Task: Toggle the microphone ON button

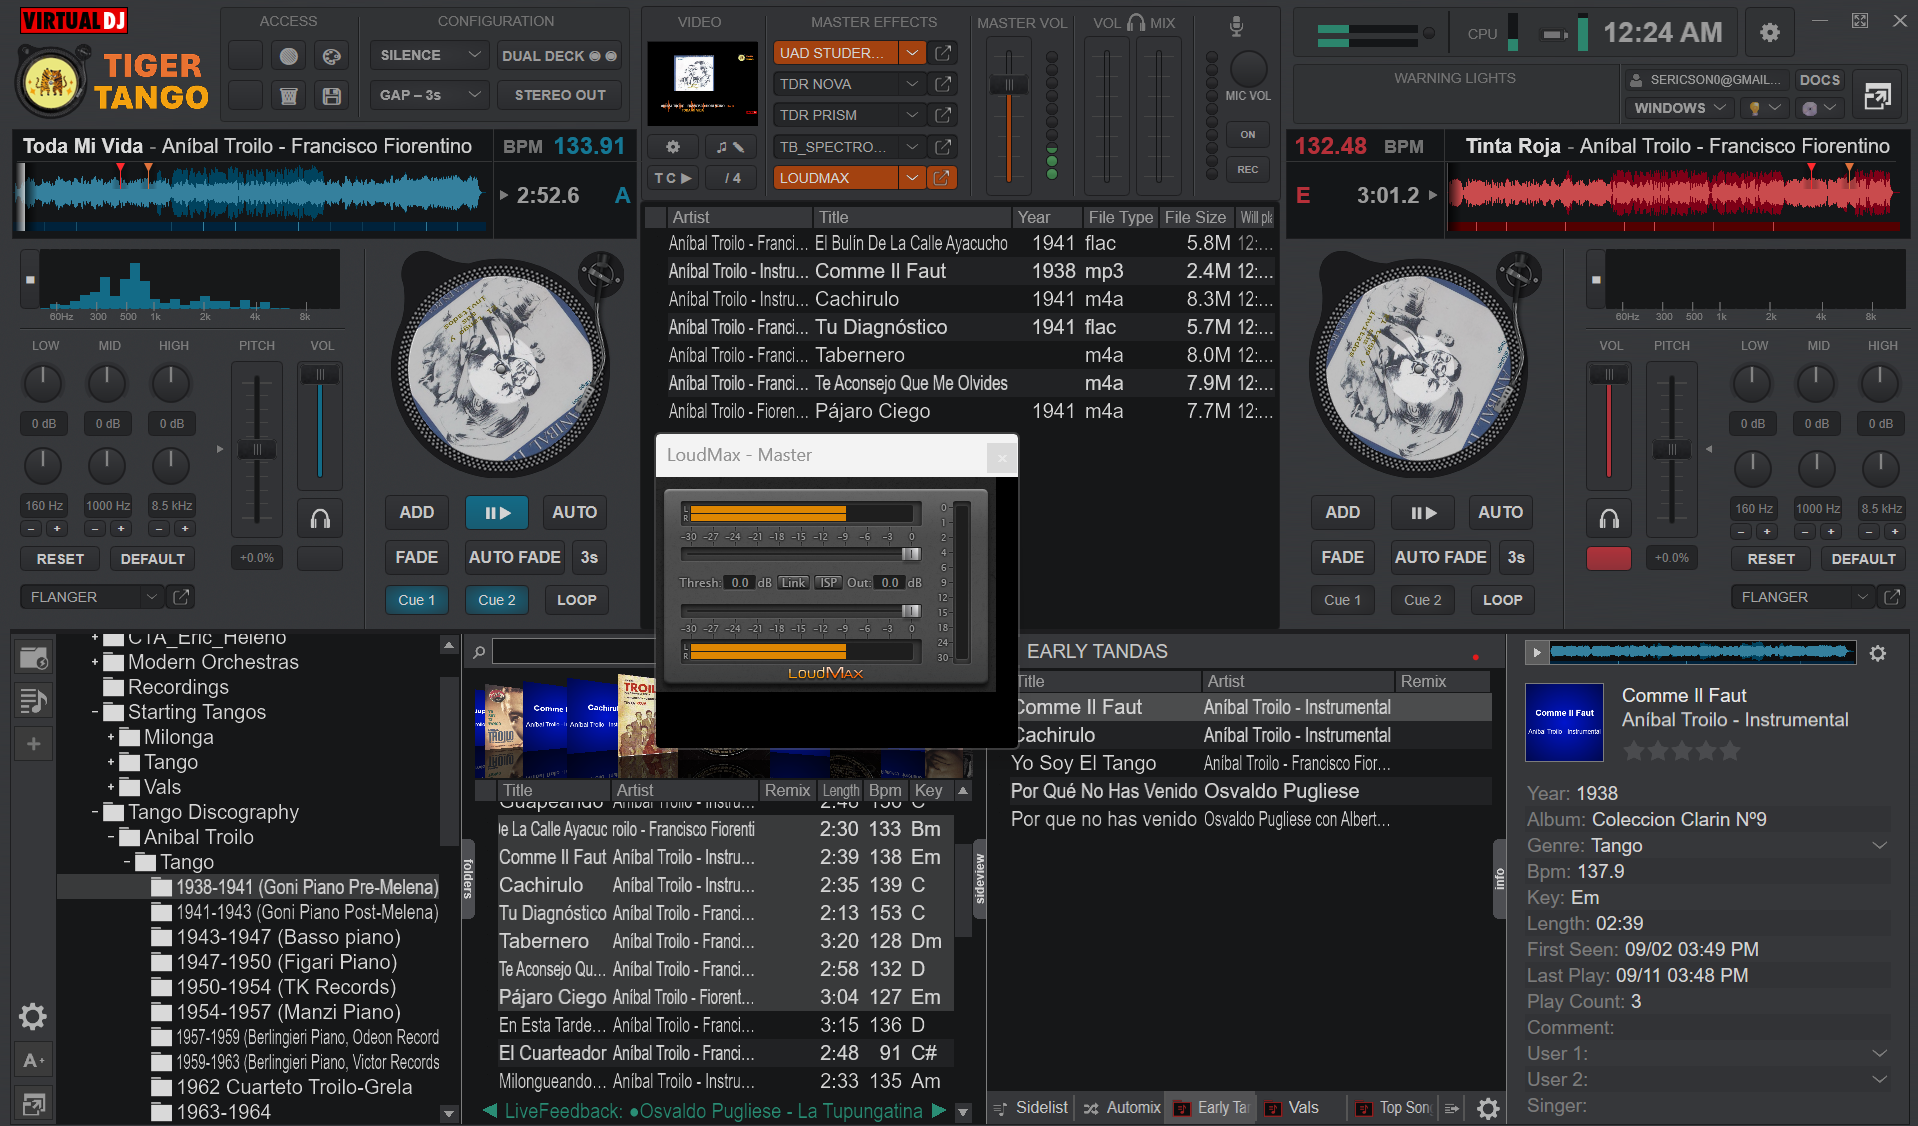Action: tap(1247, 134)
